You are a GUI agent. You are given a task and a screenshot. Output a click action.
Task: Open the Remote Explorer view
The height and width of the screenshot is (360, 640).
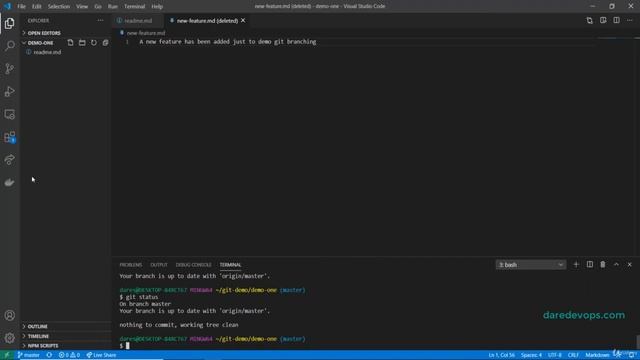pos(10,114)
